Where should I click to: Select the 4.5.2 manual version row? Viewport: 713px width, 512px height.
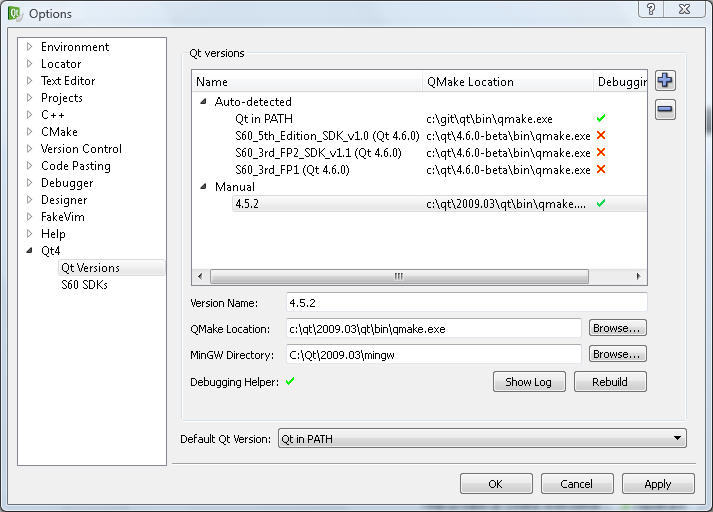(247, 203)
